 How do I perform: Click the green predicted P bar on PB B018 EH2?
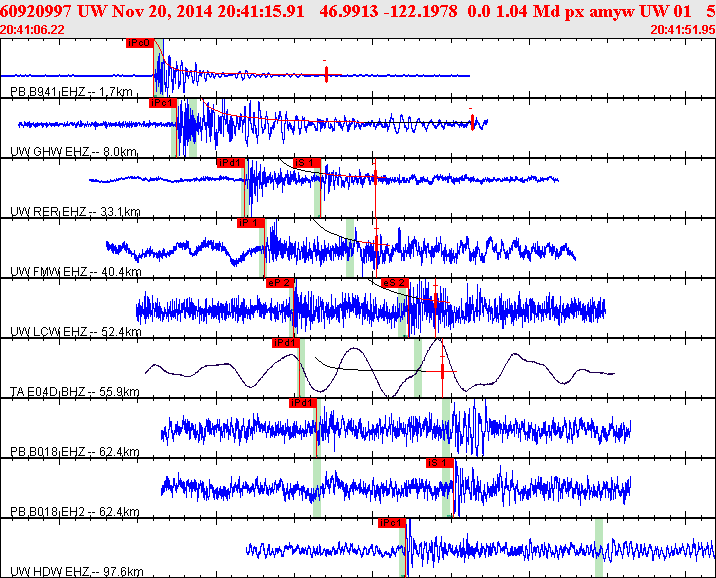316,488
